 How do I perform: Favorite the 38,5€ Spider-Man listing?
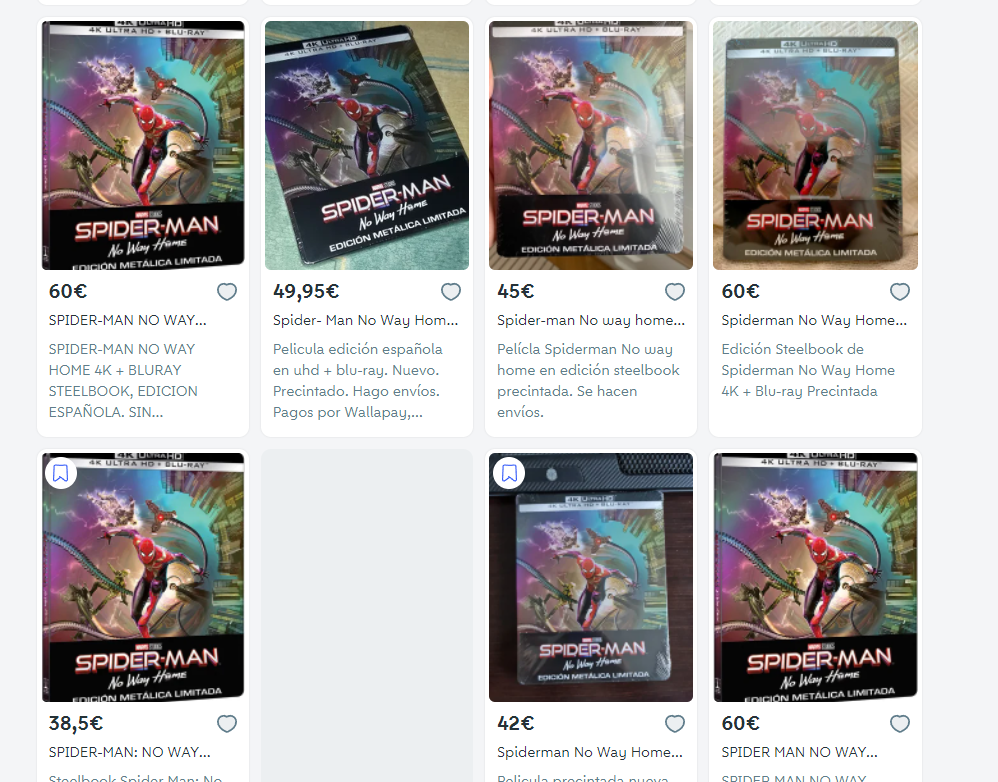tap(227, 723)
